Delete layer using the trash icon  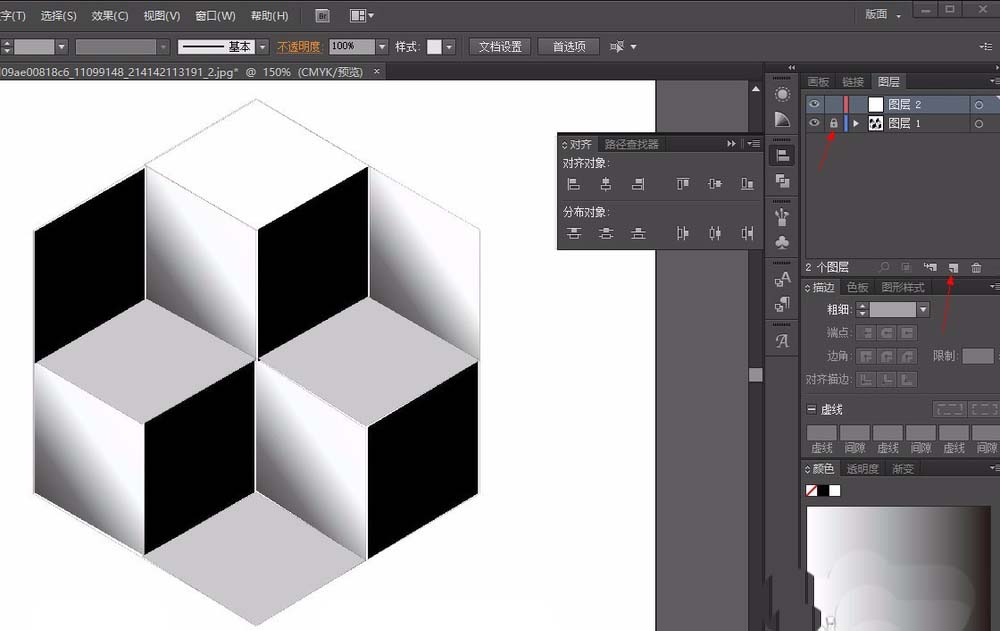tap(976, 267)
